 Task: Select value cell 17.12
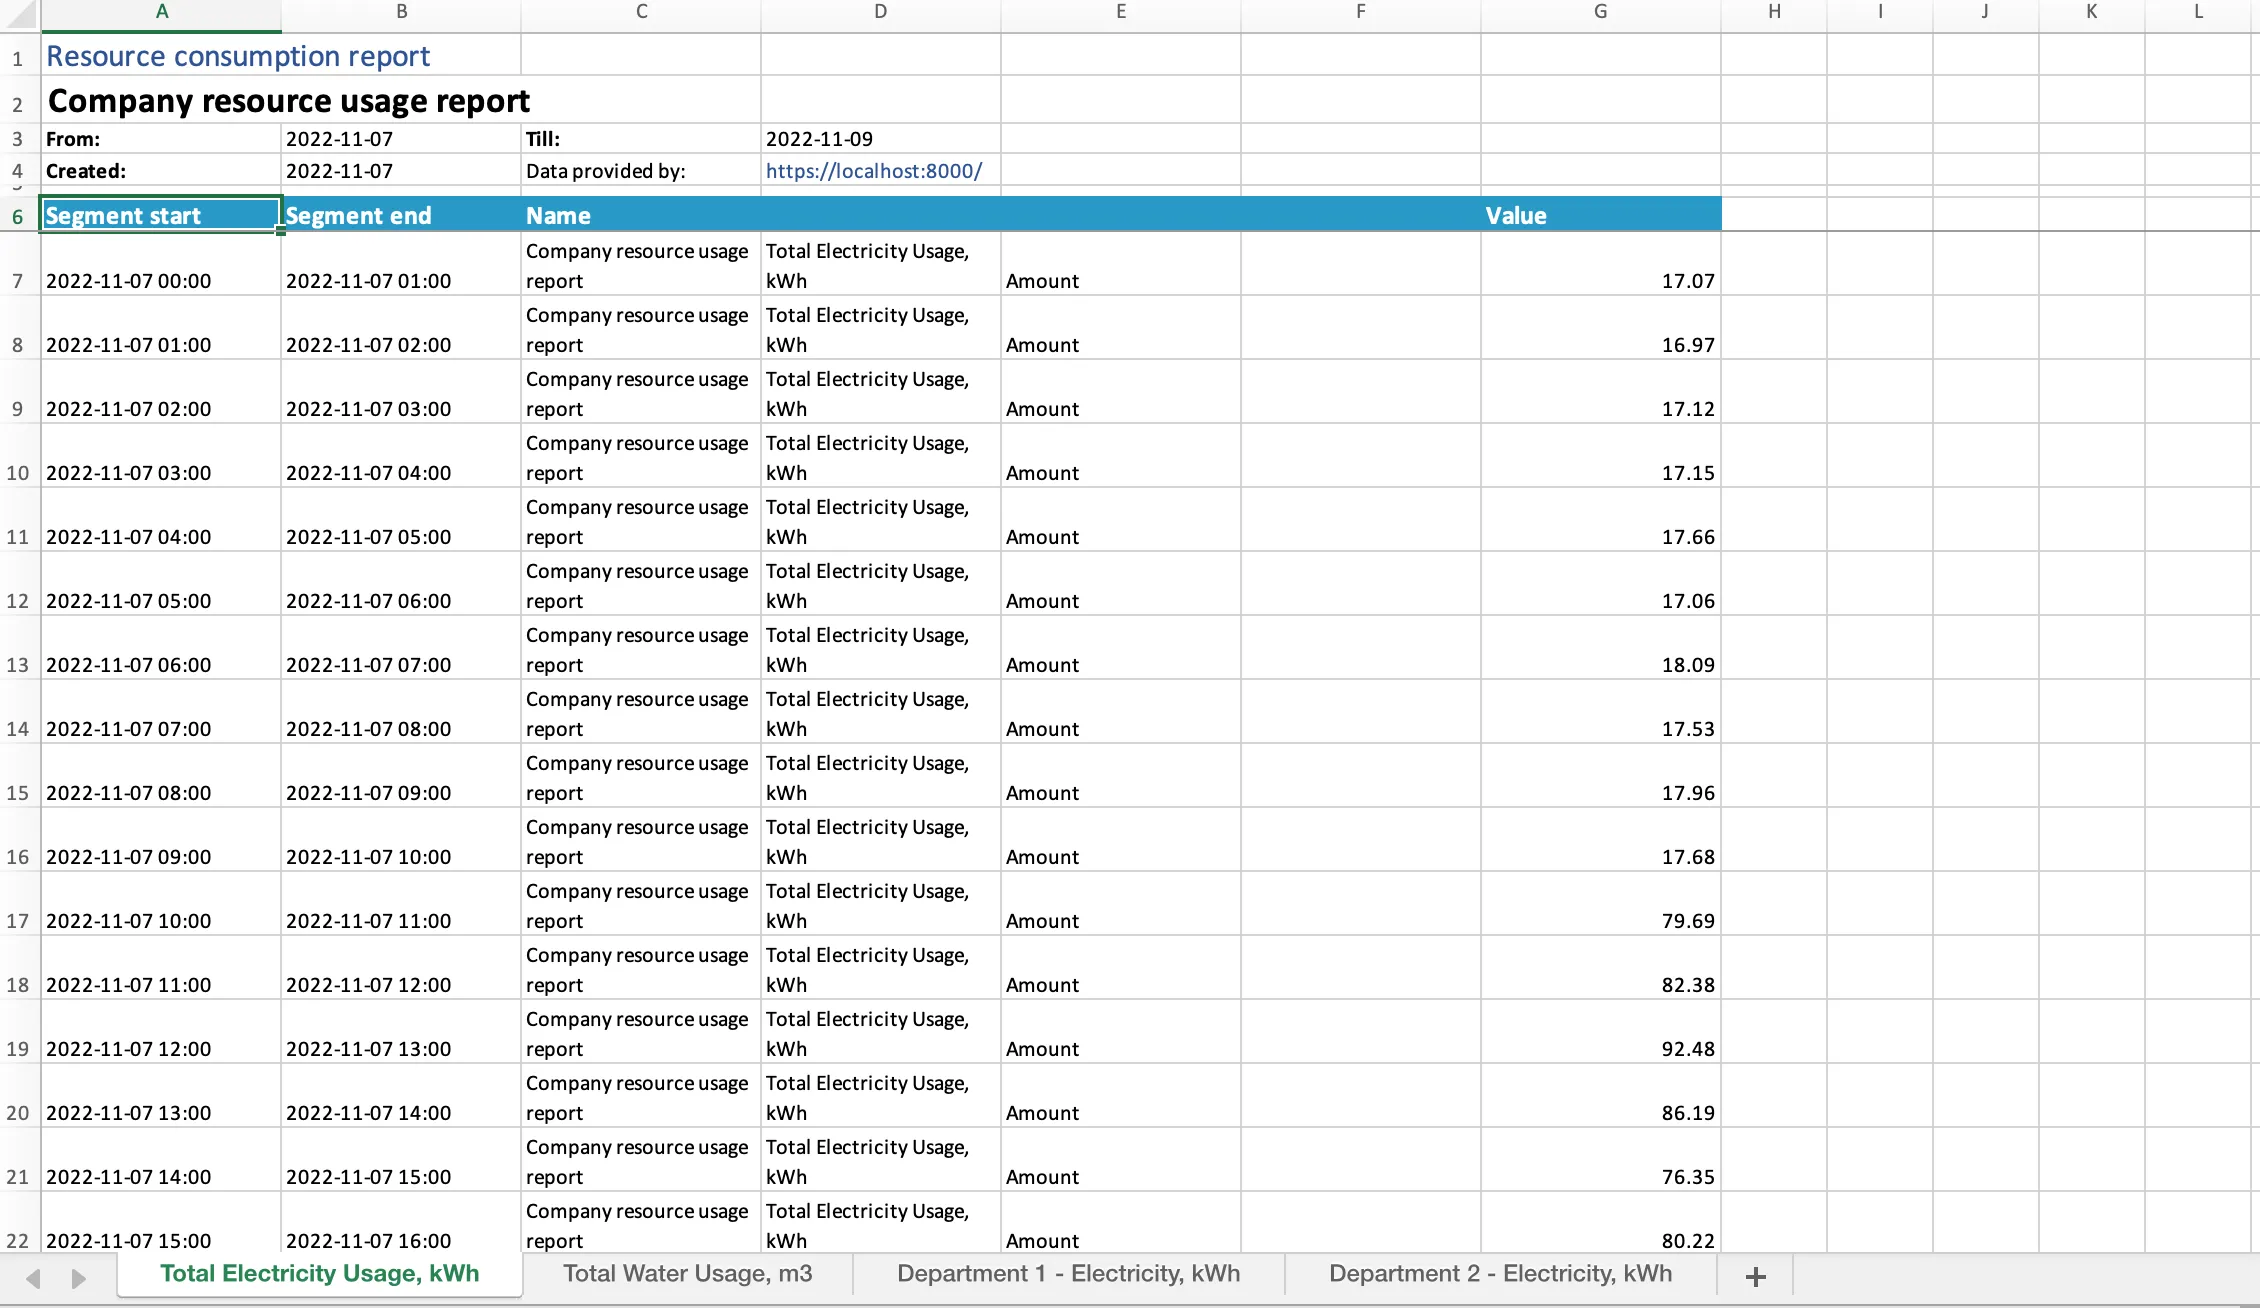coord(1601,393)
